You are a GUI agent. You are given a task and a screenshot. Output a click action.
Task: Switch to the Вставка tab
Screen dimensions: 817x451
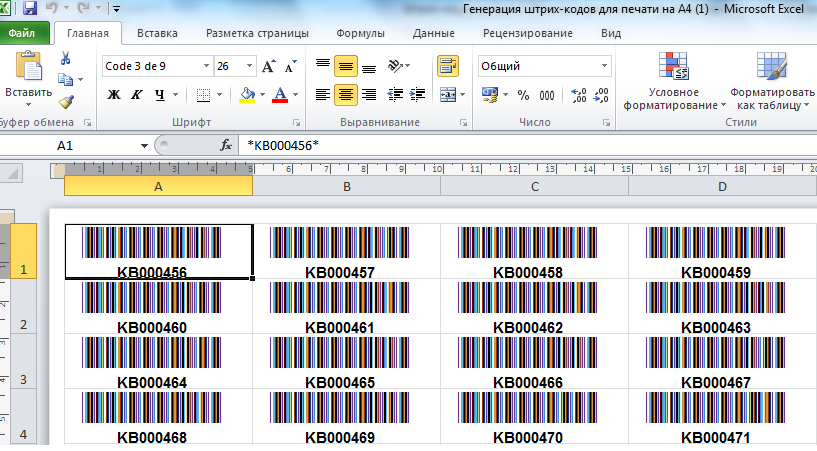pos(157,33)
